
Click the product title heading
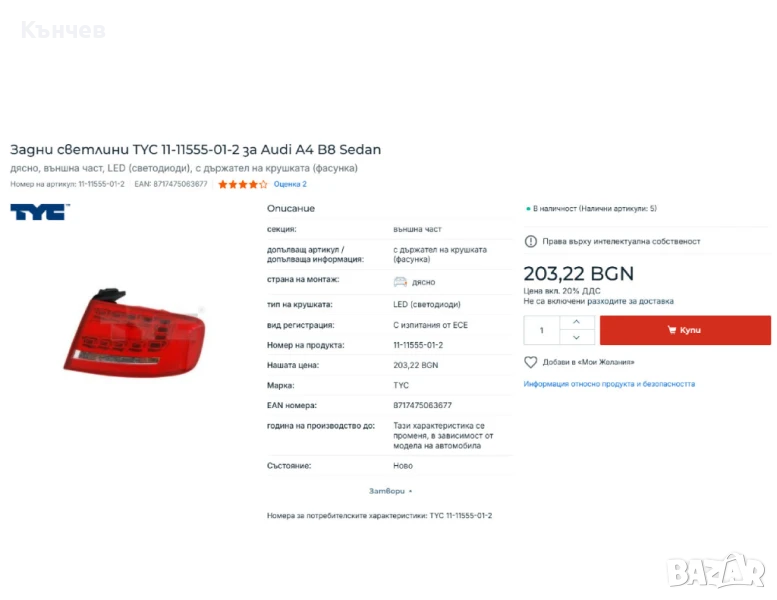(x=195, y=150)
